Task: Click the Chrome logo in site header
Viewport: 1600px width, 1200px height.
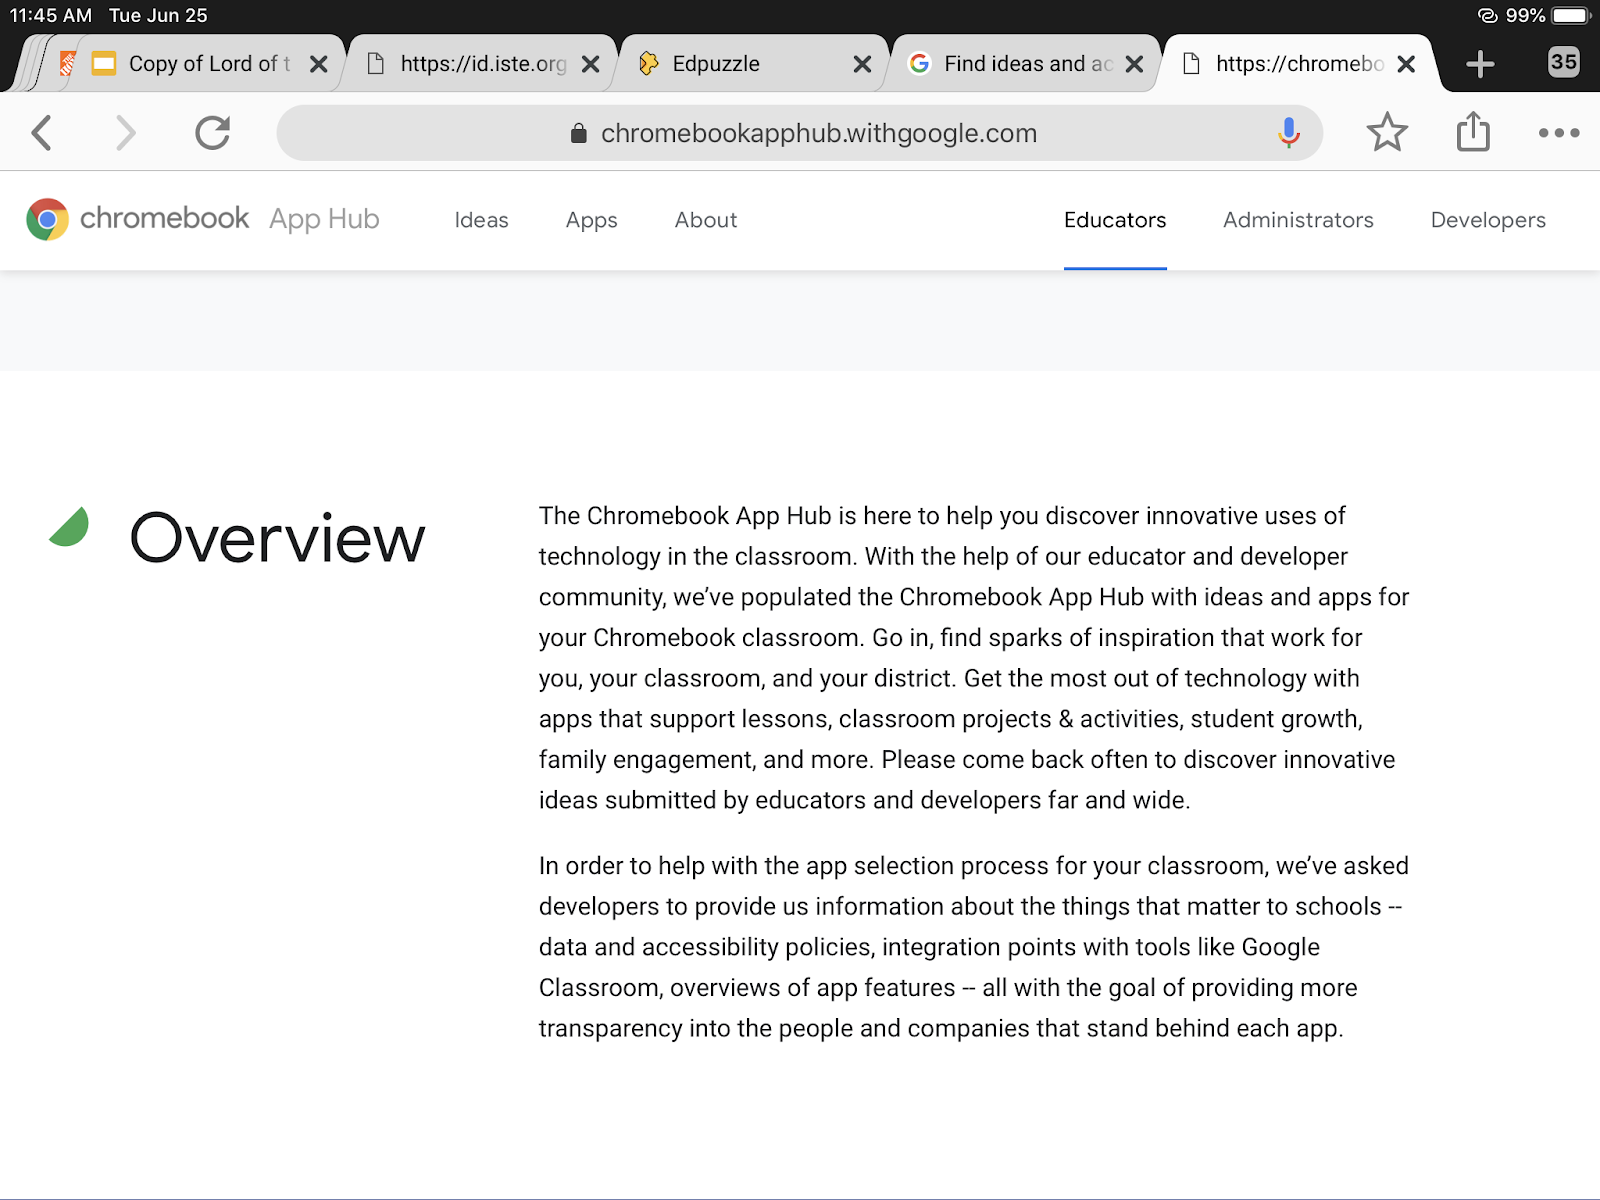Action: click(47, 219)
